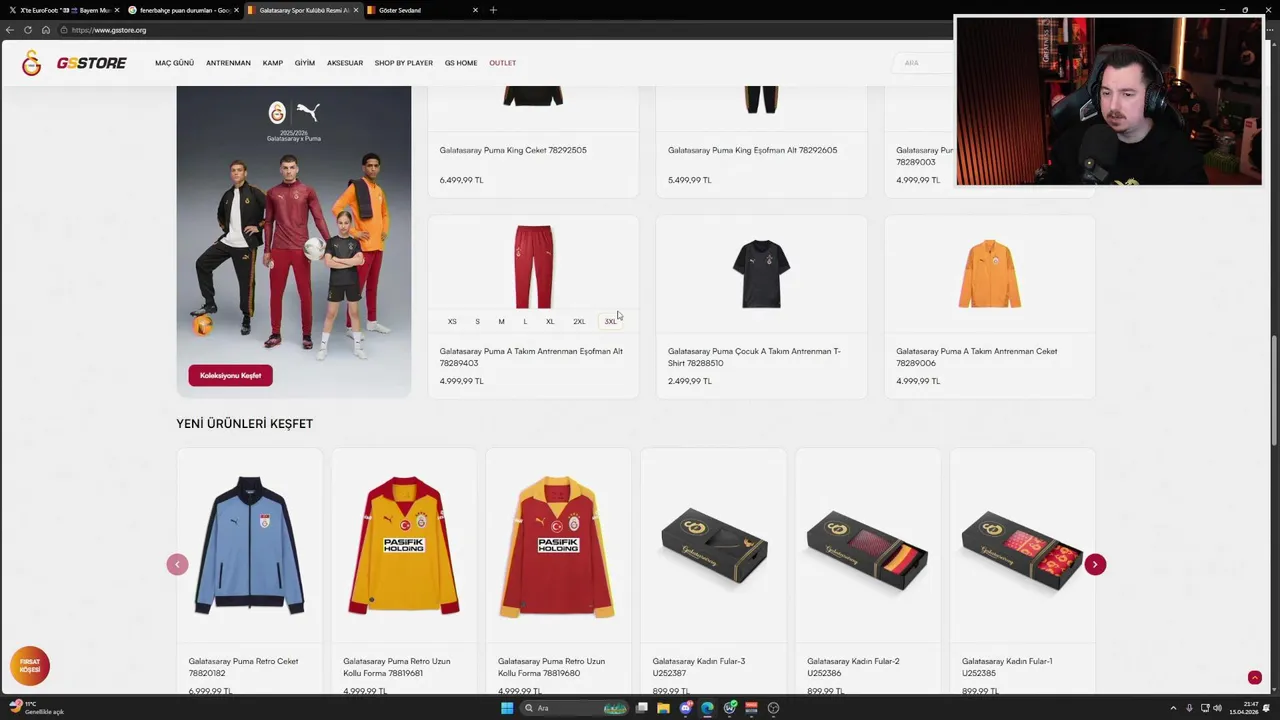This screenshot has width=1280, height=720.
Task: Open Kadın Fular-2 box image
Action: [868, 549]
